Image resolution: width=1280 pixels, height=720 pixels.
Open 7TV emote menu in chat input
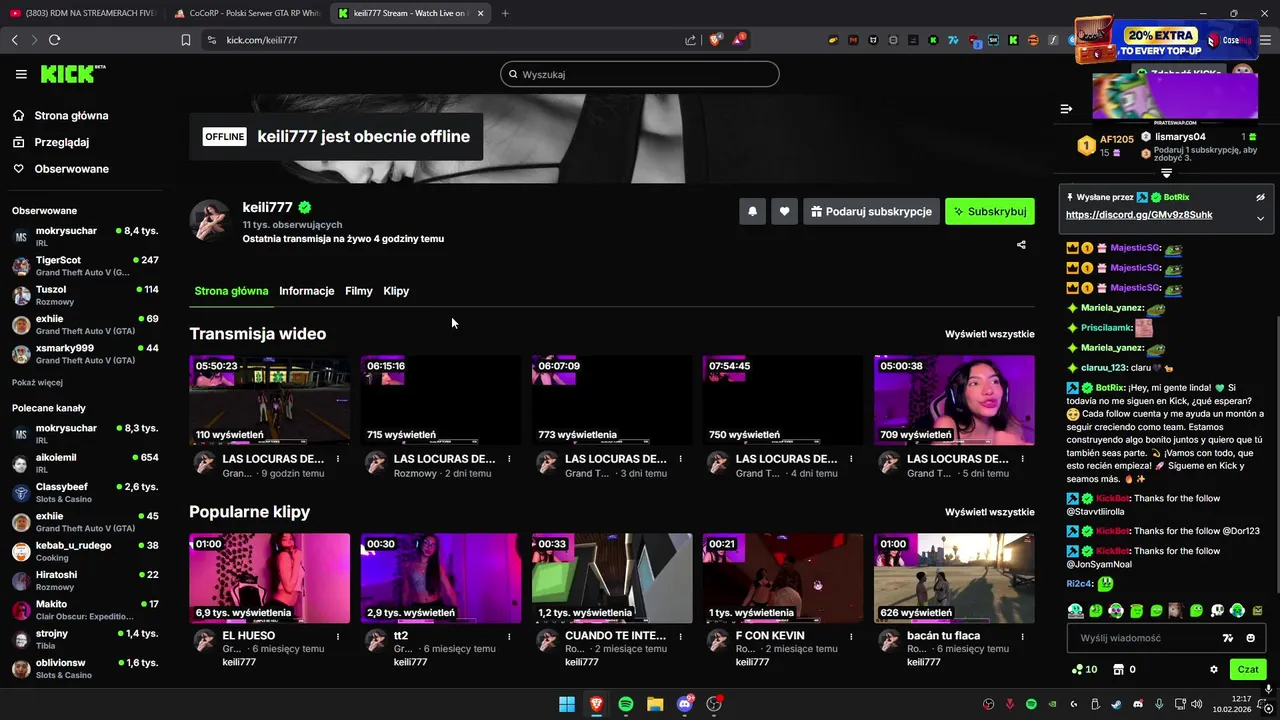pos(1228,638)
